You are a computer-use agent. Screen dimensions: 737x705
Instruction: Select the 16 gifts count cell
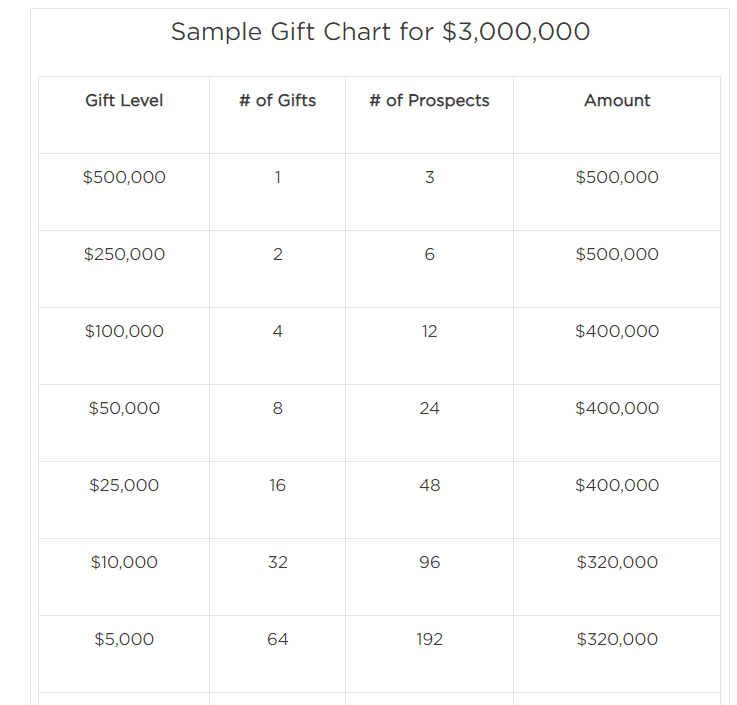277,486
